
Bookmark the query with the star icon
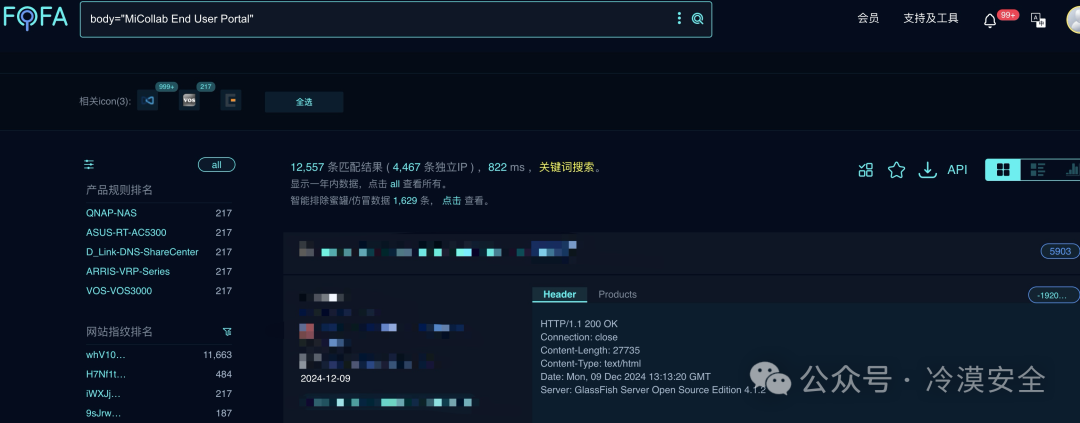coord(896,169)
